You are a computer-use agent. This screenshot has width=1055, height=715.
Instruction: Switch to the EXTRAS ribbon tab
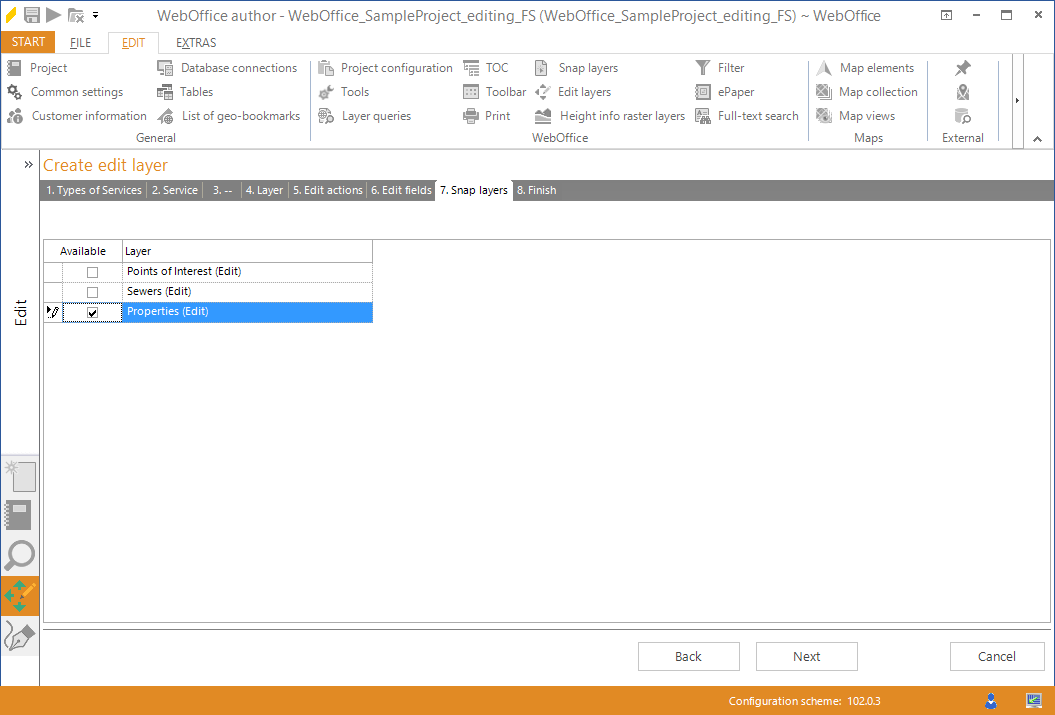tap(196, 42)
